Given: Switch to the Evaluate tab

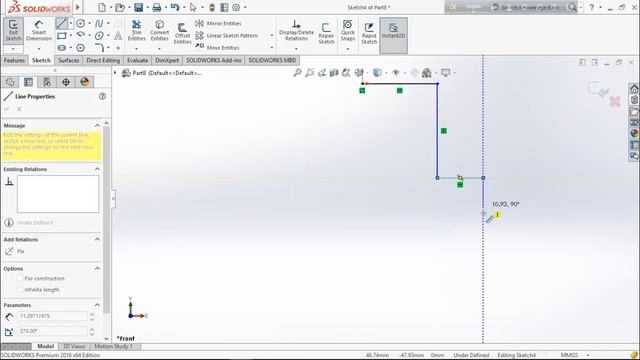Looking at the screenshot, I should pos(138,60).
